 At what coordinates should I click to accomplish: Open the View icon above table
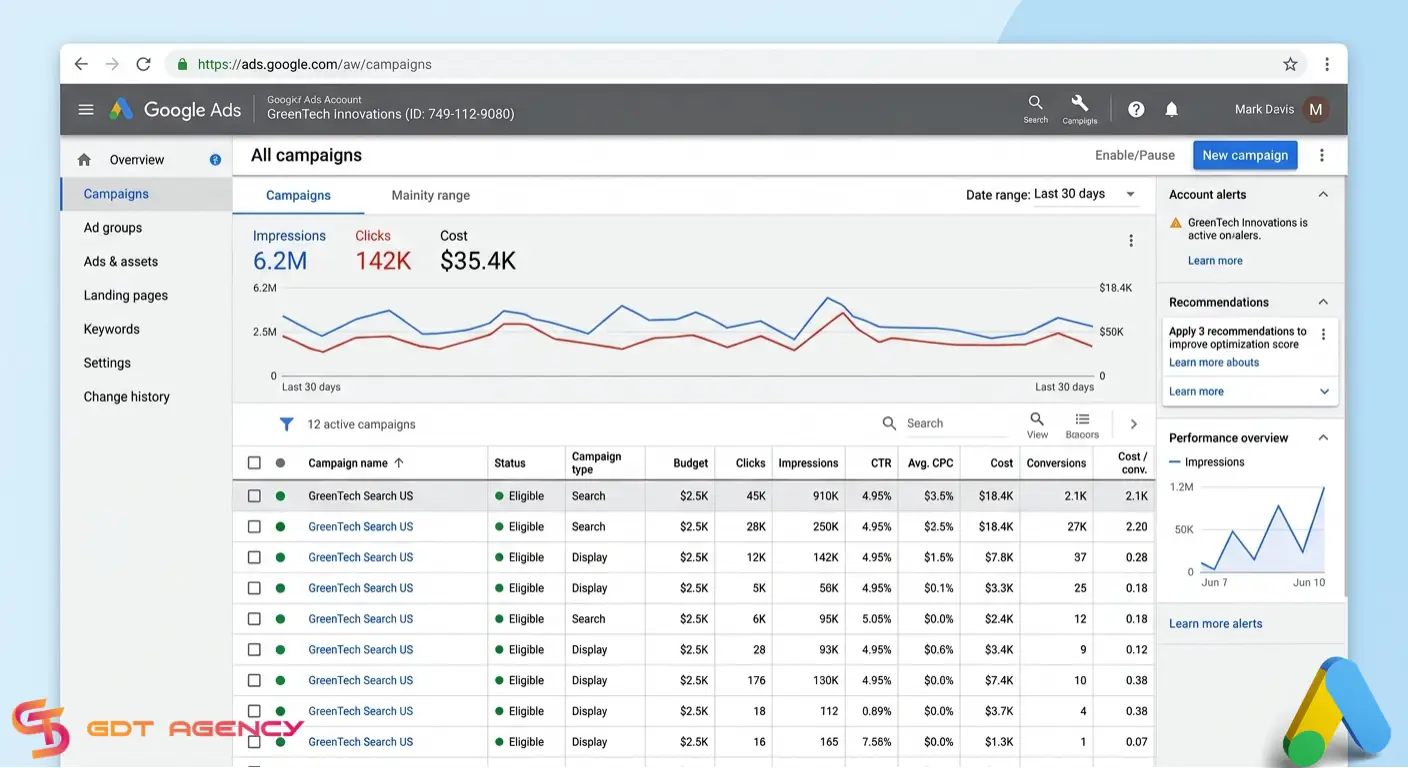pos(1037,425)
